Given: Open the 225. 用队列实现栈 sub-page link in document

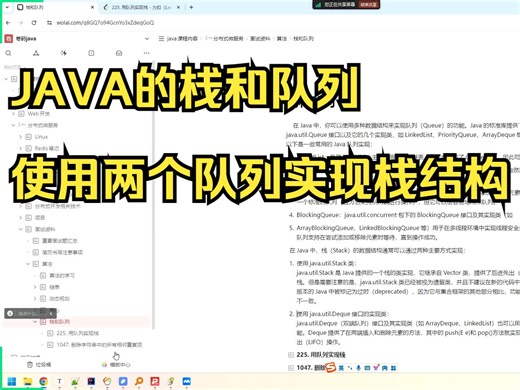Looking at the screenshot, I should [321, 355].
